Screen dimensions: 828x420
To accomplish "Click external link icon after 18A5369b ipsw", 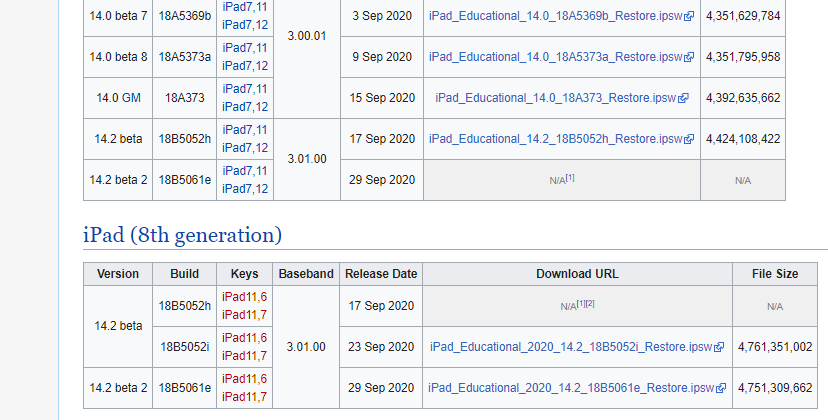I will pyautogui.click(x=689, y=16).
